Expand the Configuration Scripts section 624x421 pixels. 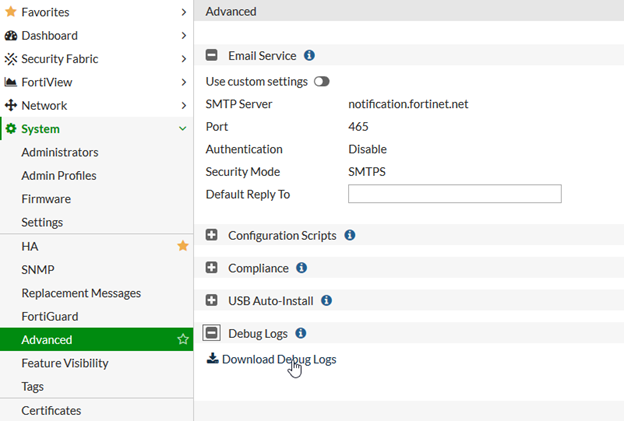click(212, 236)
